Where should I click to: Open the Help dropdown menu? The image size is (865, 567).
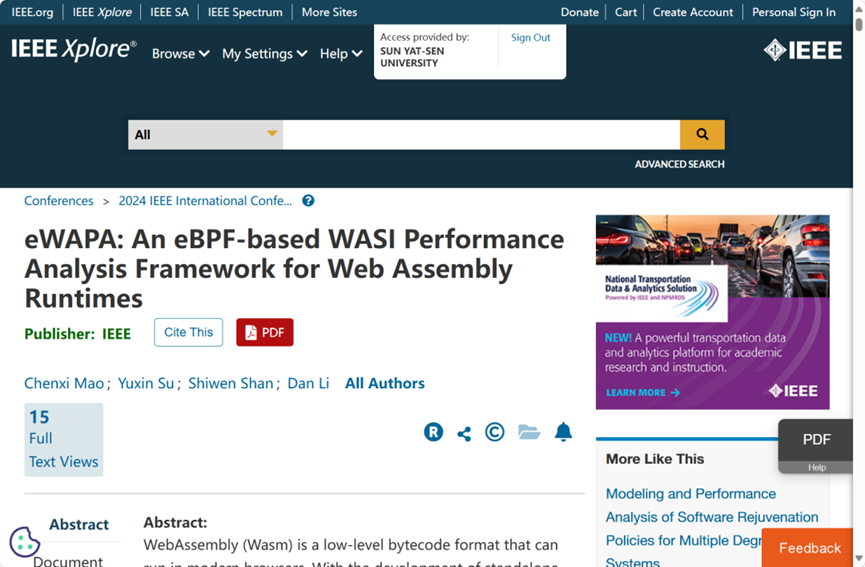(340, 54)
